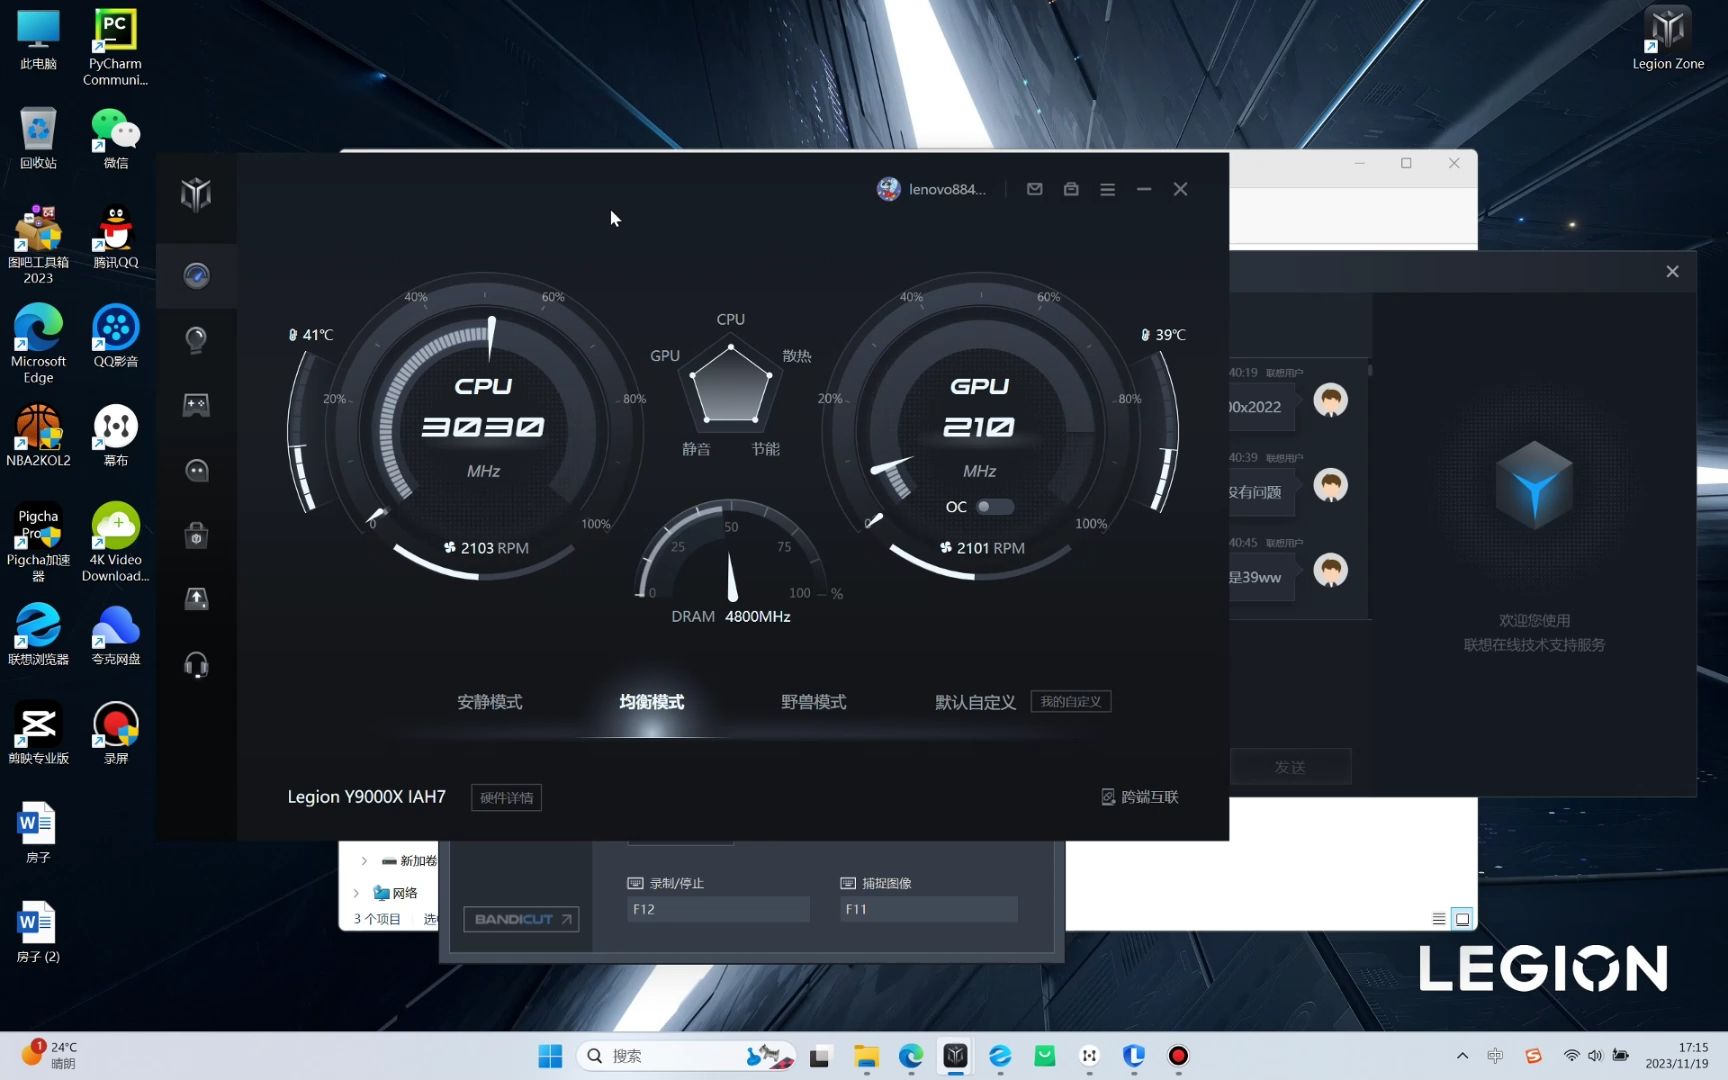The image size is (1728, 1080).
Task: Switch to 安静模式 quiet mode
Action: point(490,702)
